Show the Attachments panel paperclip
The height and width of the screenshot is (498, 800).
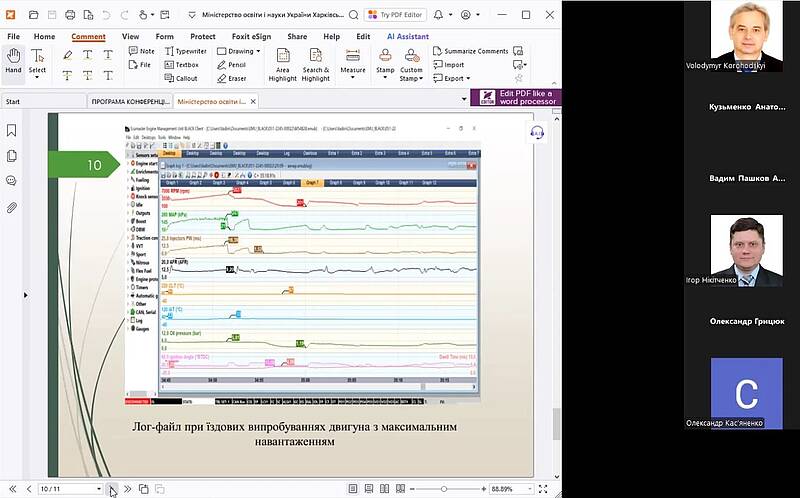(x=12, y=208)
